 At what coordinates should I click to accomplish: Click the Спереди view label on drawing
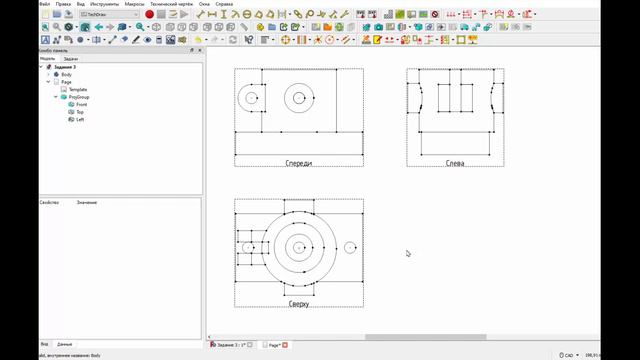(299, 163)
